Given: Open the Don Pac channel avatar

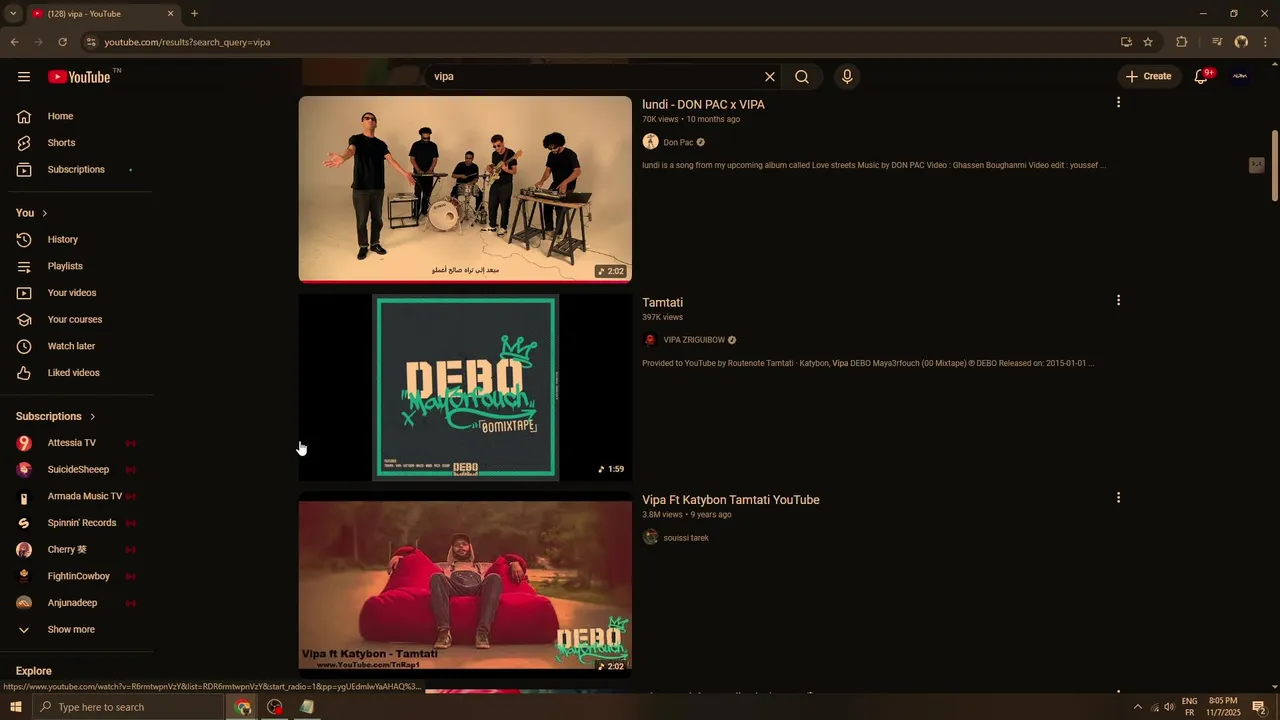Looking at the screenshot, I should (650, 142).
